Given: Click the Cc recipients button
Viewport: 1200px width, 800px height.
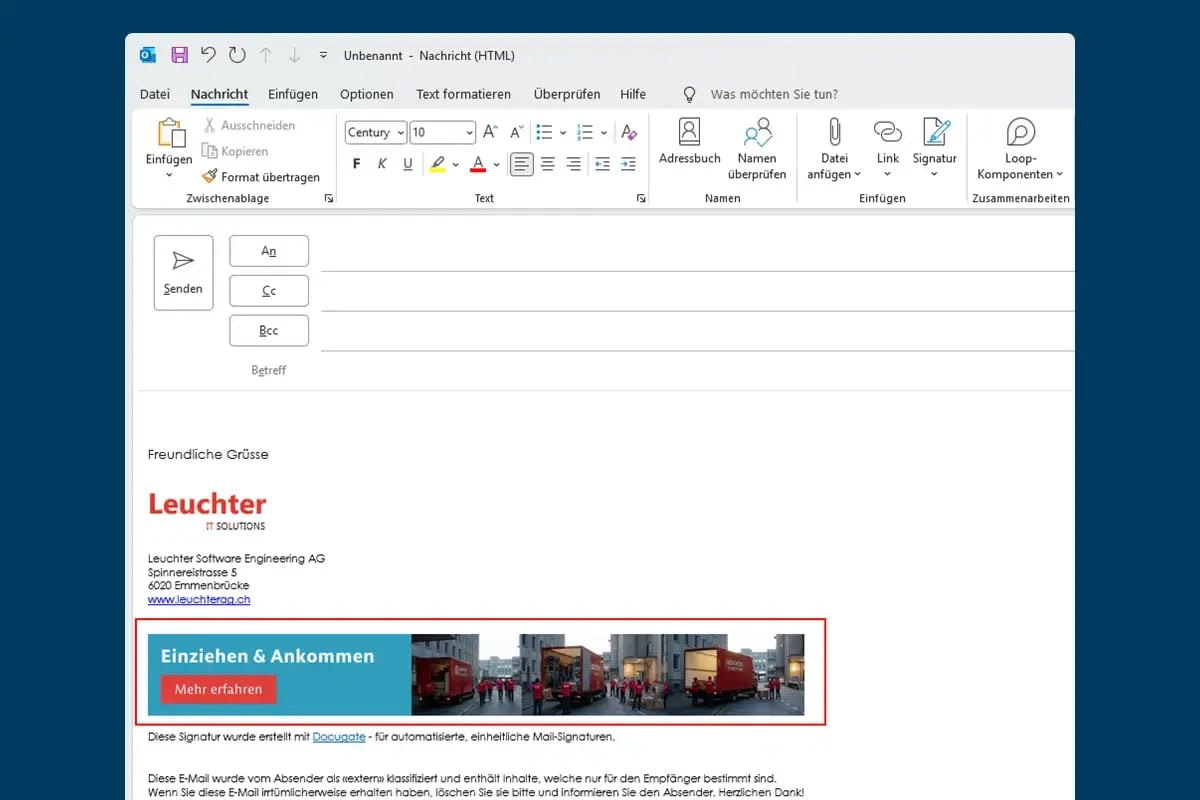Looking at the screenshot, I should (269, 291).
